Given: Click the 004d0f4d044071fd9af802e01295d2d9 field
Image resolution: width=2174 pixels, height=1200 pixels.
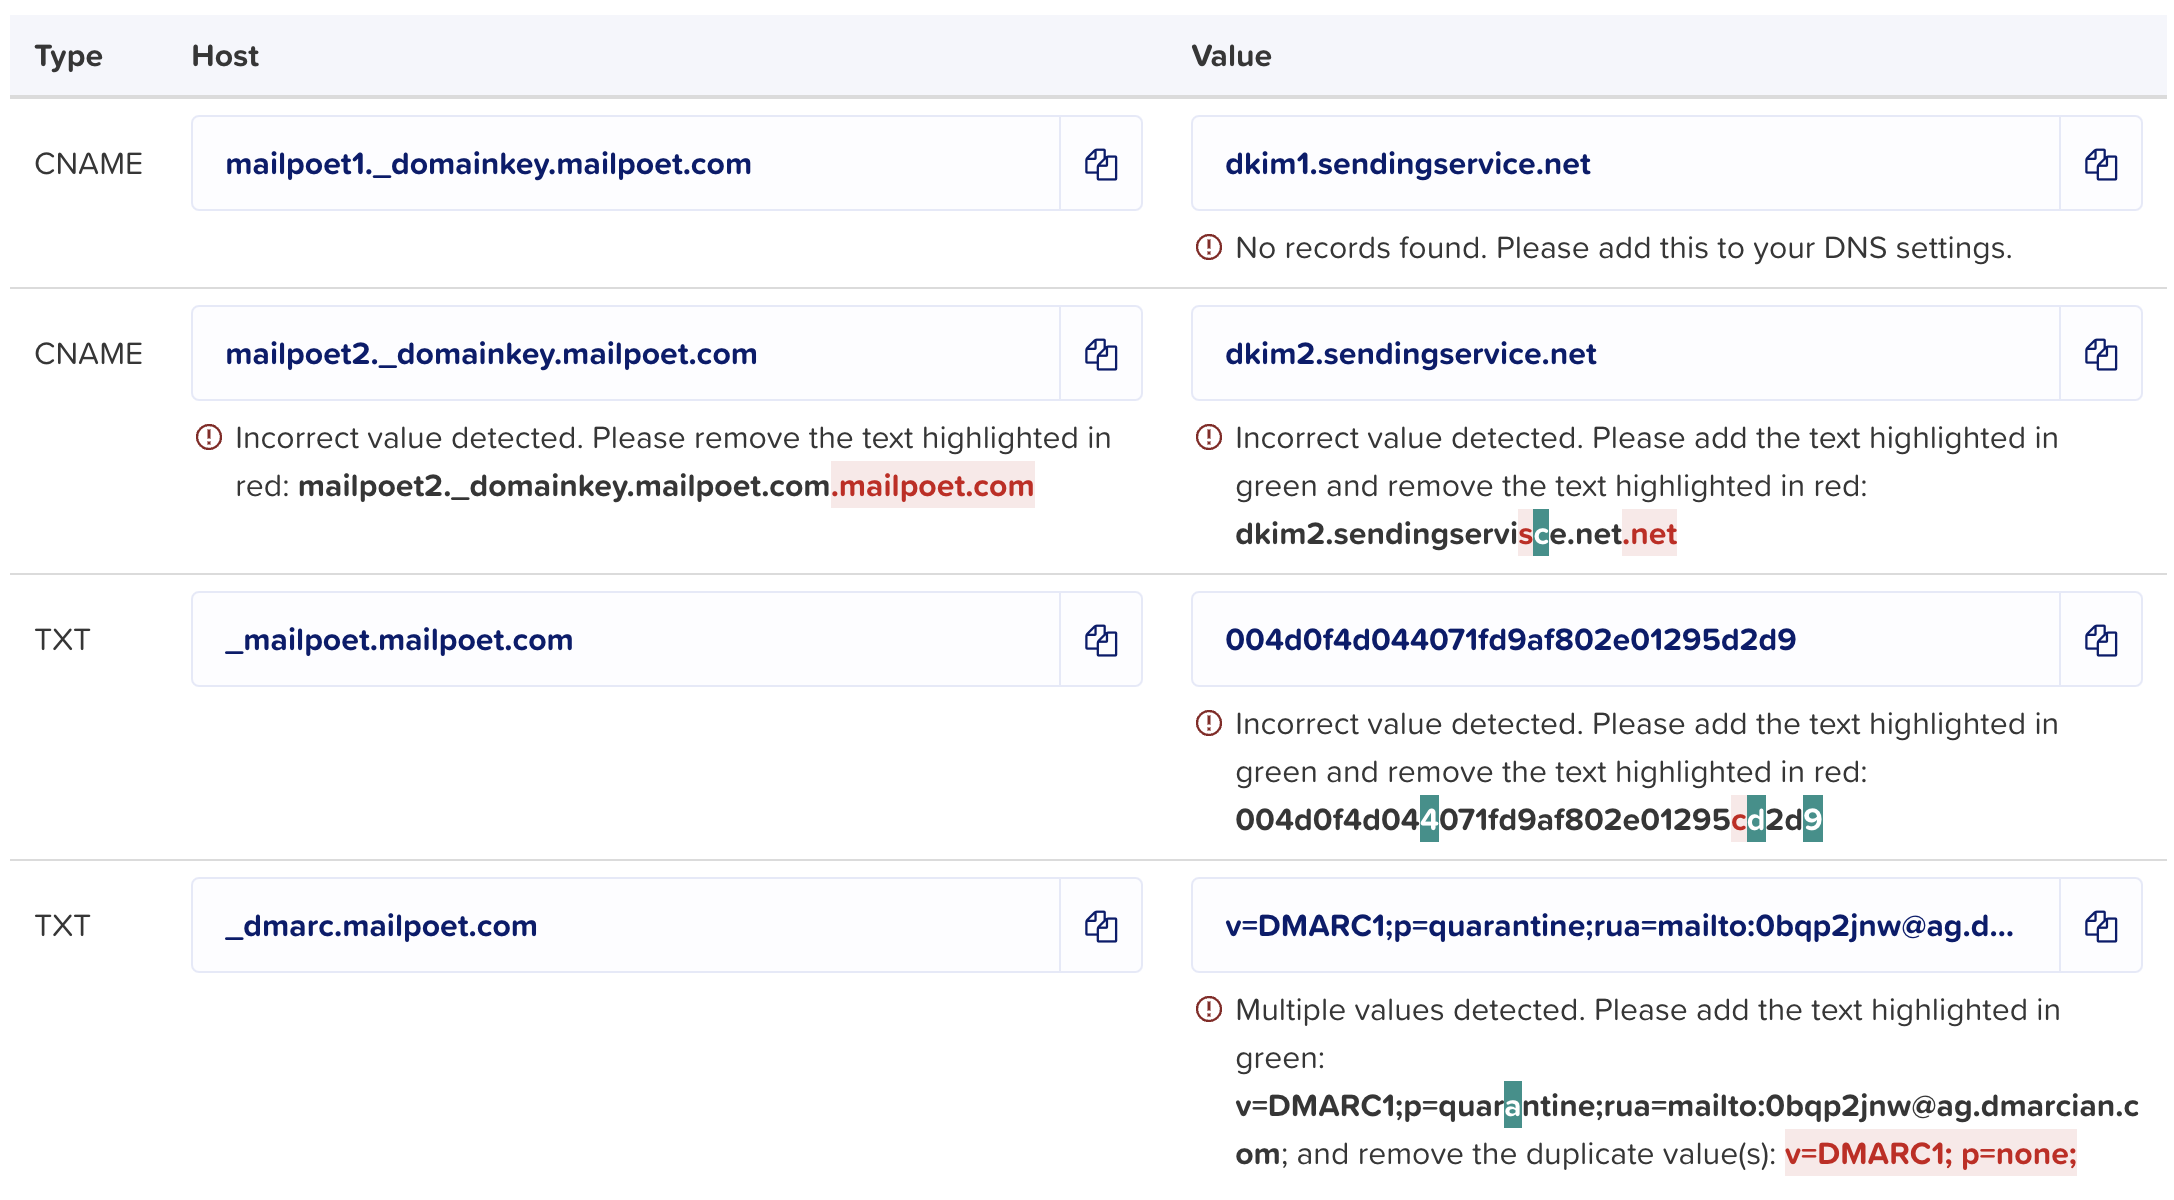Looking at the screenshot, I should 1626,640.
